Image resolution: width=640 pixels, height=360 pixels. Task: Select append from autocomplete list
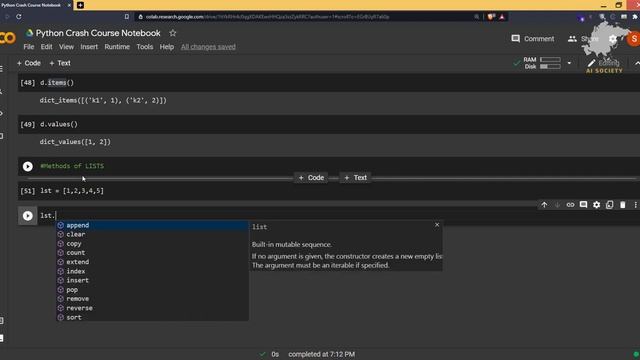[x=152, y=225]
